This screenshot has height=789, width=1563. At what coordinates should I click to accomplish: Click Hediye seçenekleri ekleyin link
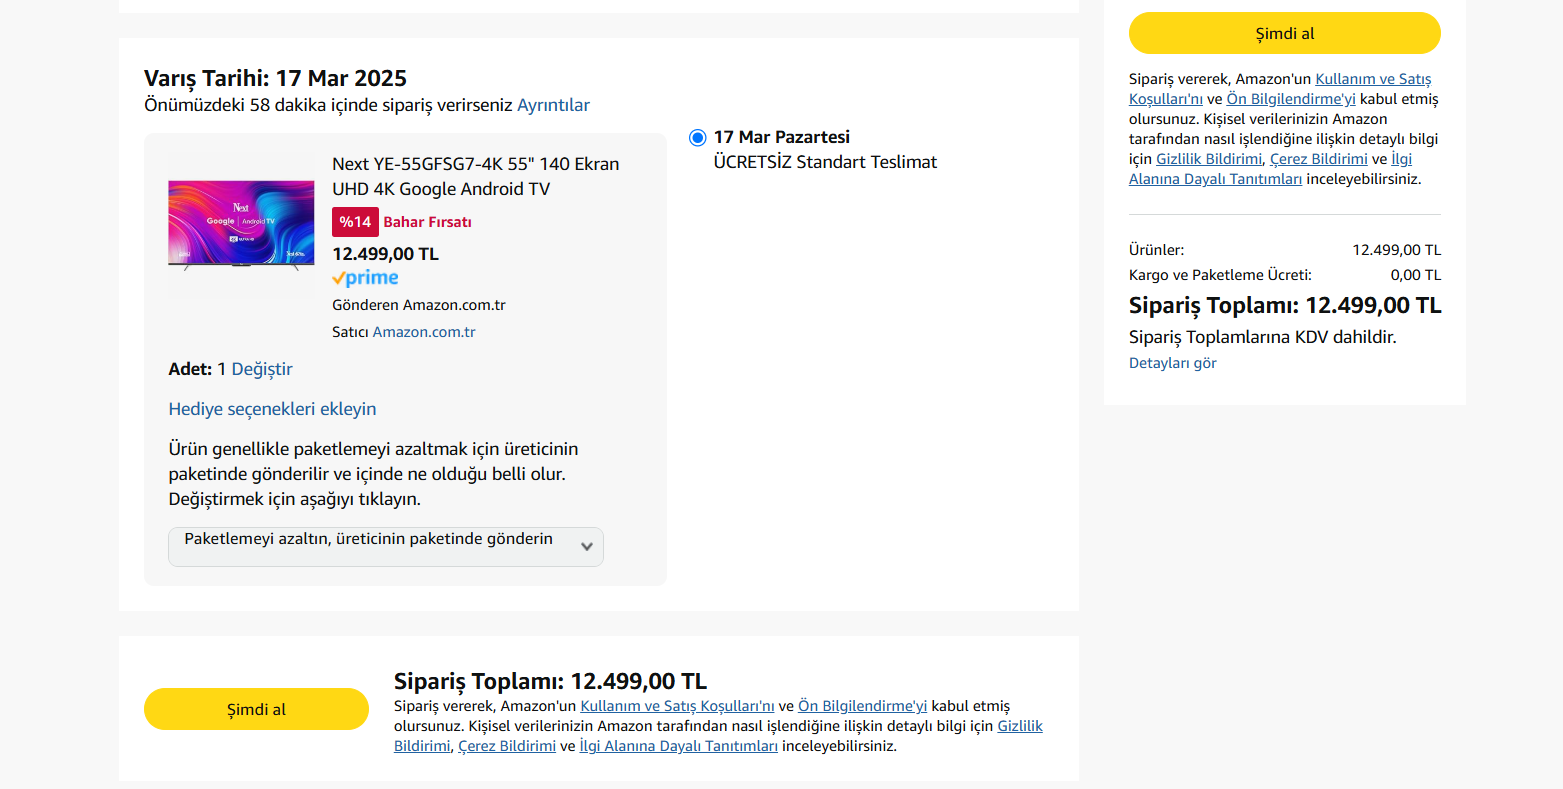[x=272, y=409]
